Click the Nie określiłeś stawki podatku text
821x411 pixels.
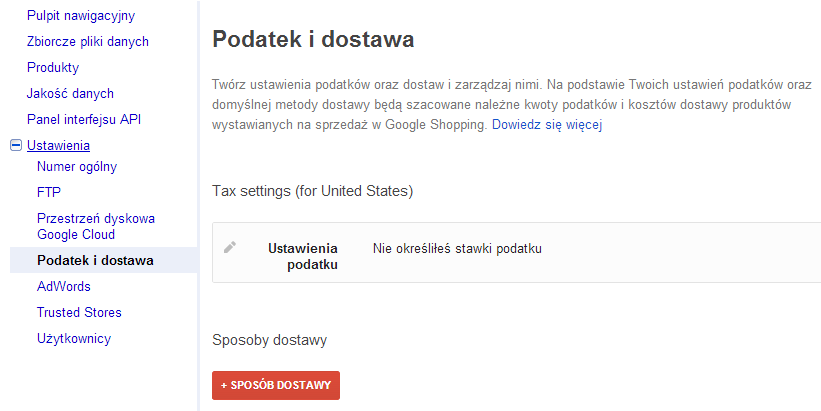coord(457,248)
